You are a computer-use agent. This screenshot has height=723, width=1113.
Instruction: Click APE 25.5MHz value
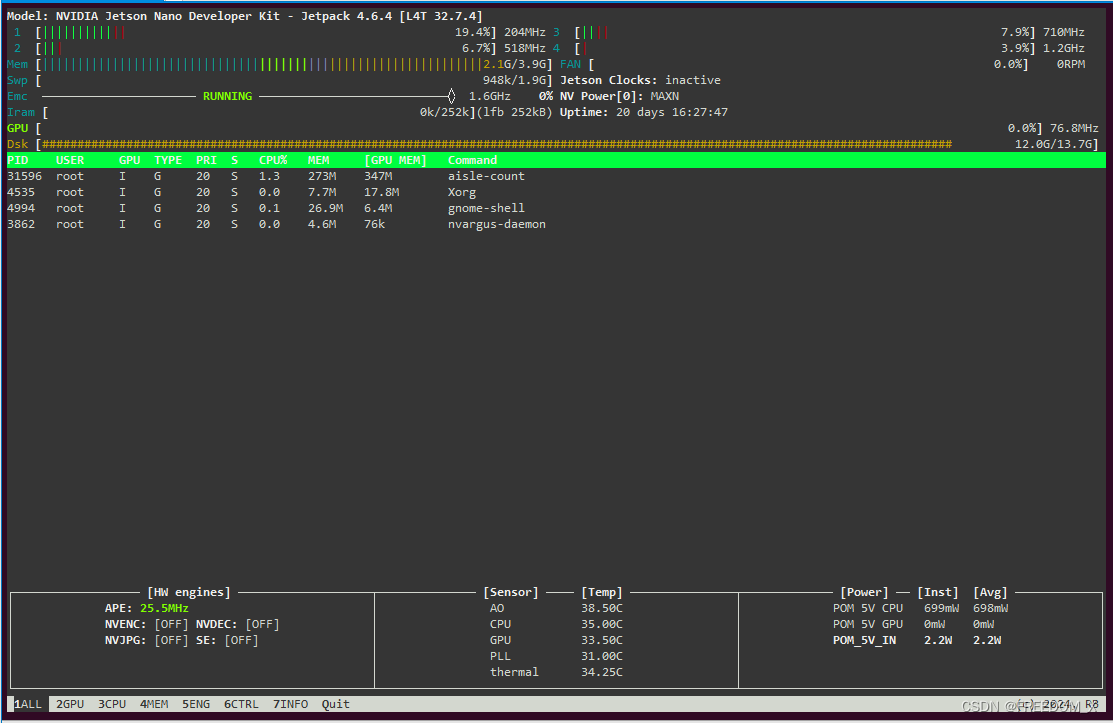[164, 608]
